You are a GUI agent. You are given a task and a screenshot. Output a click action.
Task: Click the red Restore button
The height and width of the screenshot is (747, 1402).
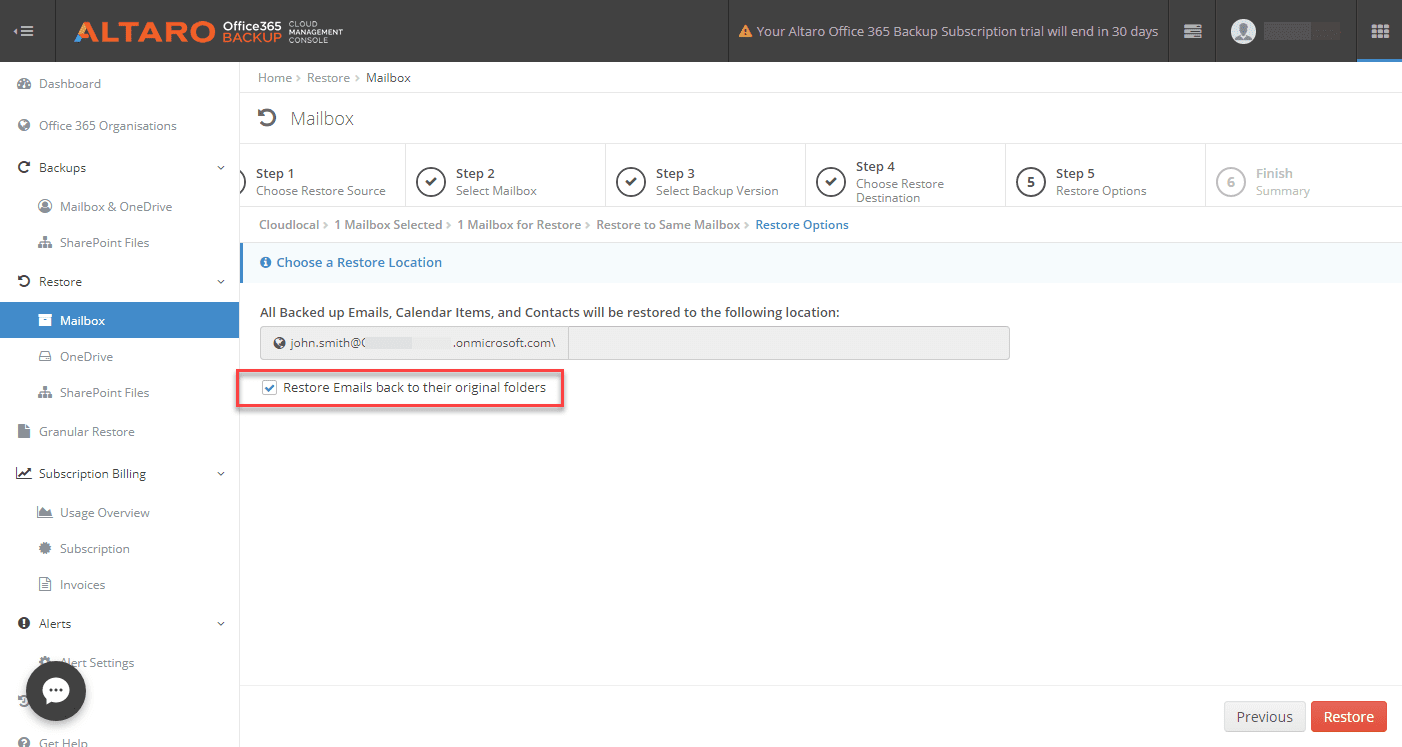[1348, 716]
